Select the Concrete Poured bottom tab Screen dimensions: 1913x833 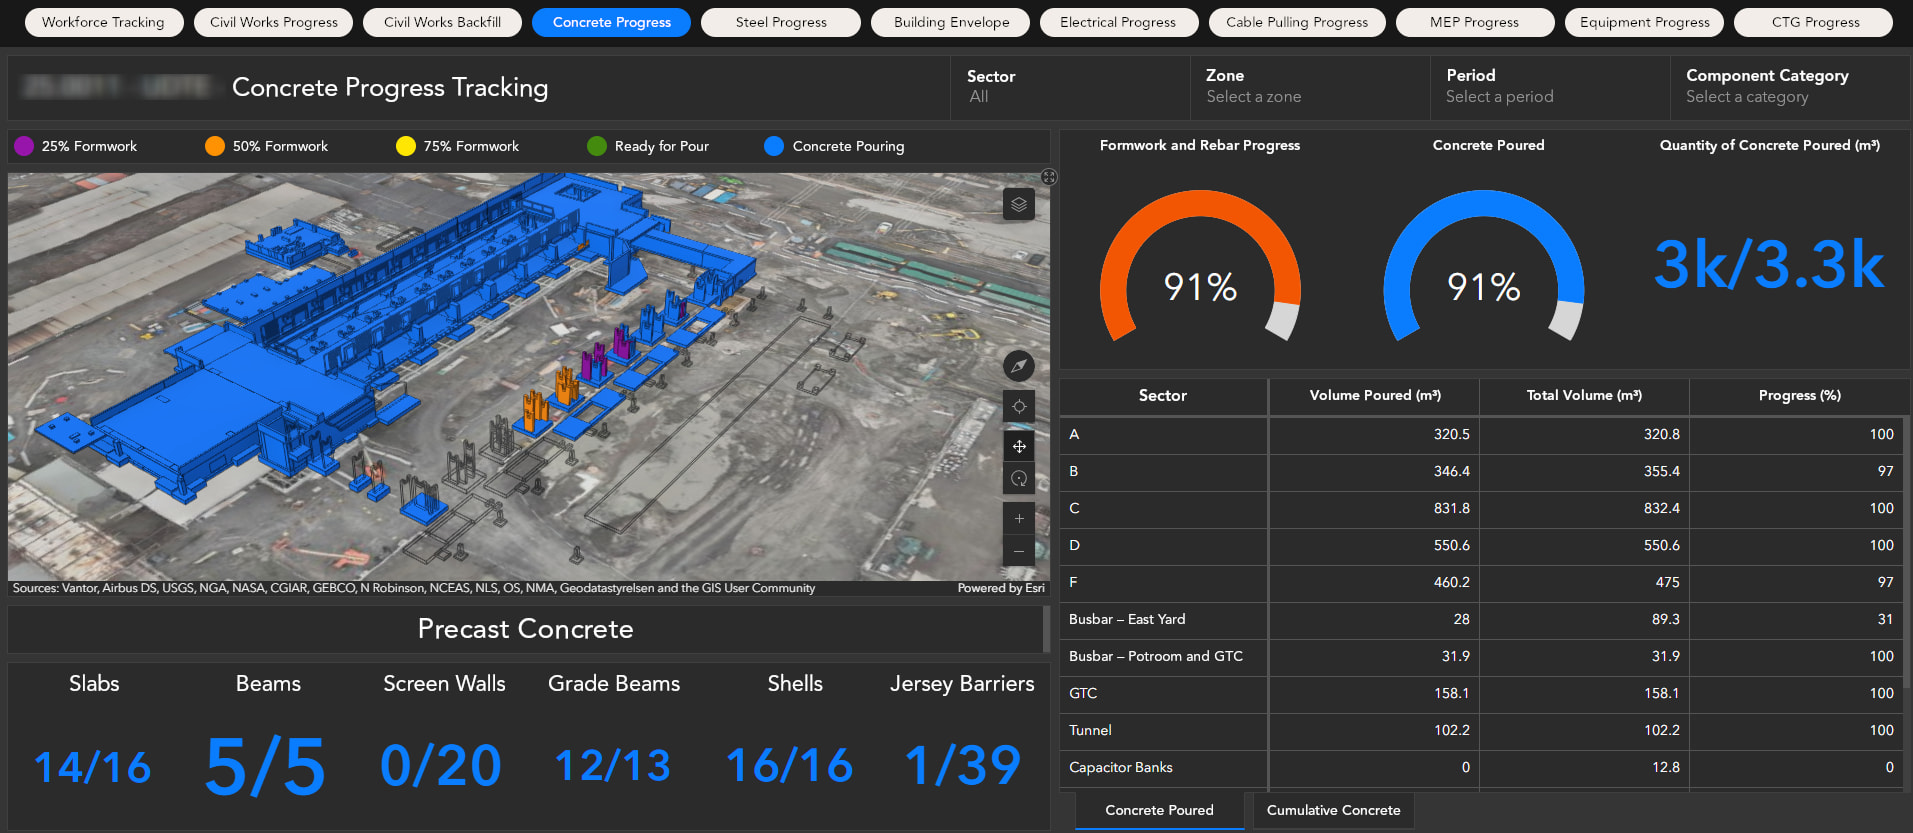pyautogui.click(x=1159, y=810)
